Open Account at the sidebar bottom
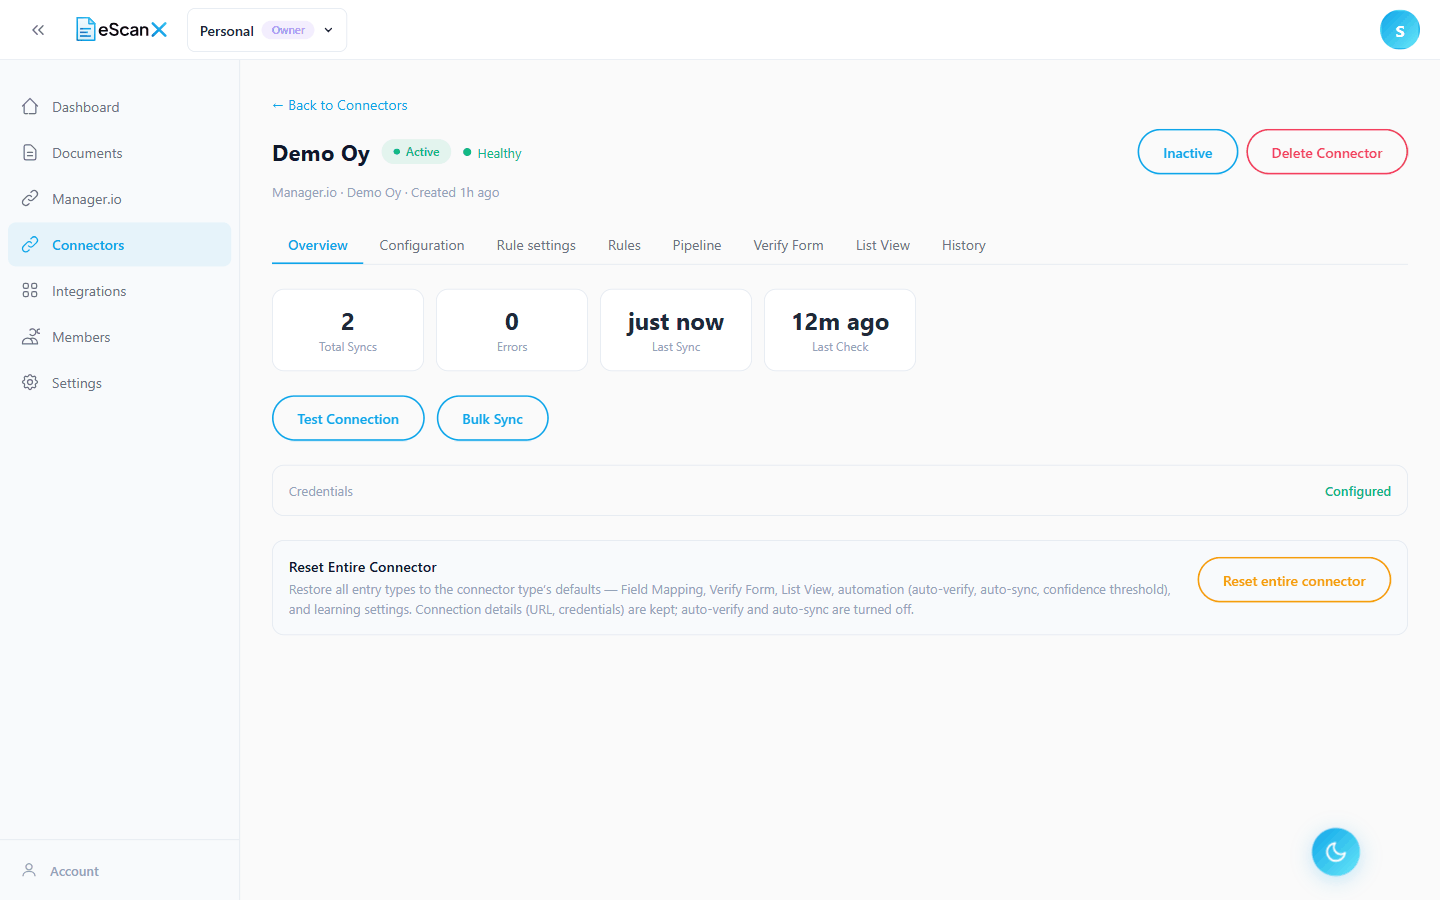The image size is (1440, 900). (x=119, y=871)
